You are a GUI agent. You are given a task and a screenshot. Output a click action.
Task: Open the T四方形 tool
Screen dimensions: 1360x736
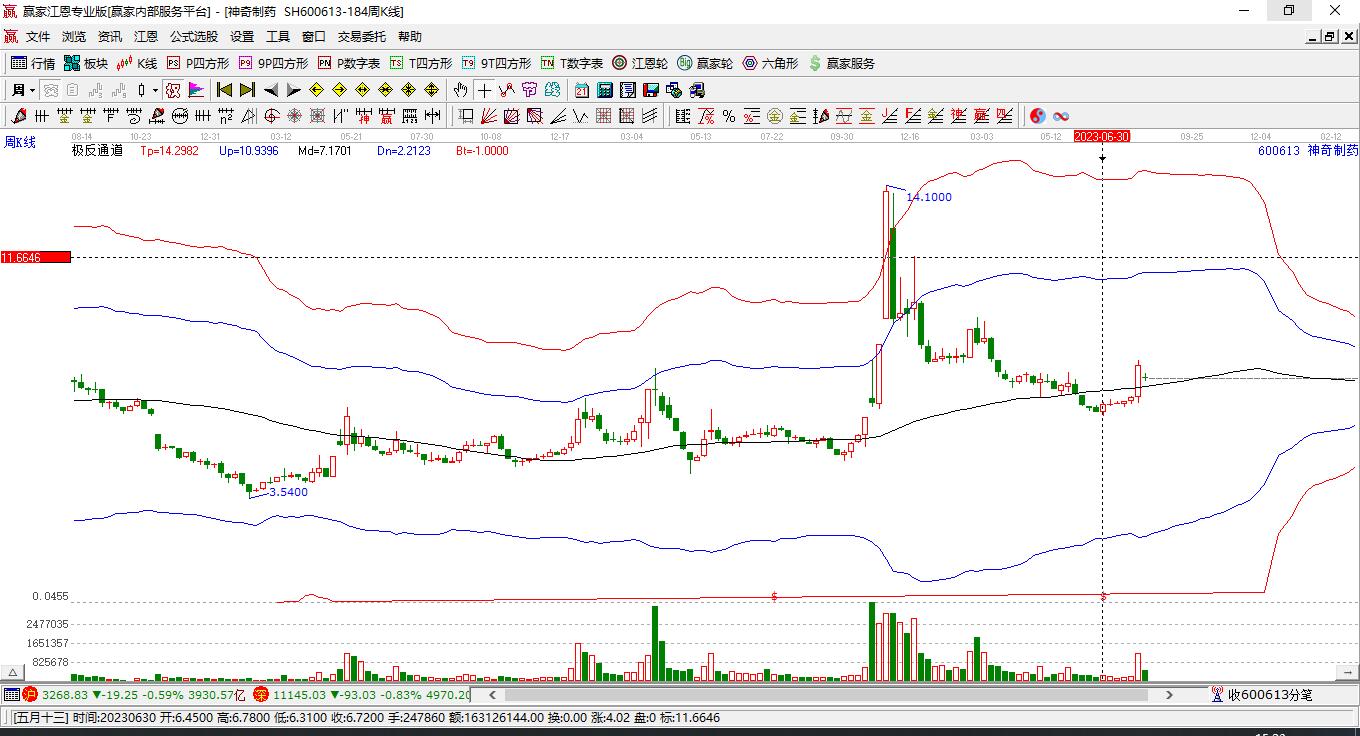pos(421,63)
